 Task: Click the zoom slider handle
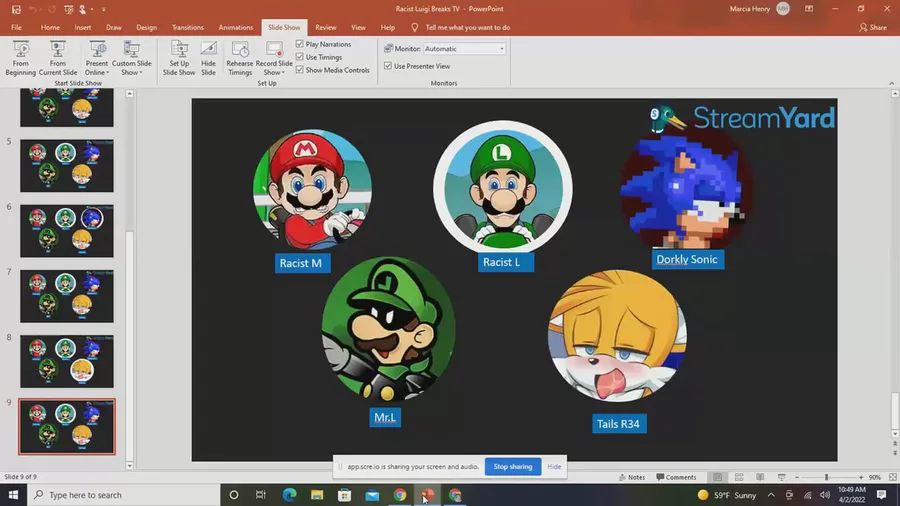[x=827, y=477]
